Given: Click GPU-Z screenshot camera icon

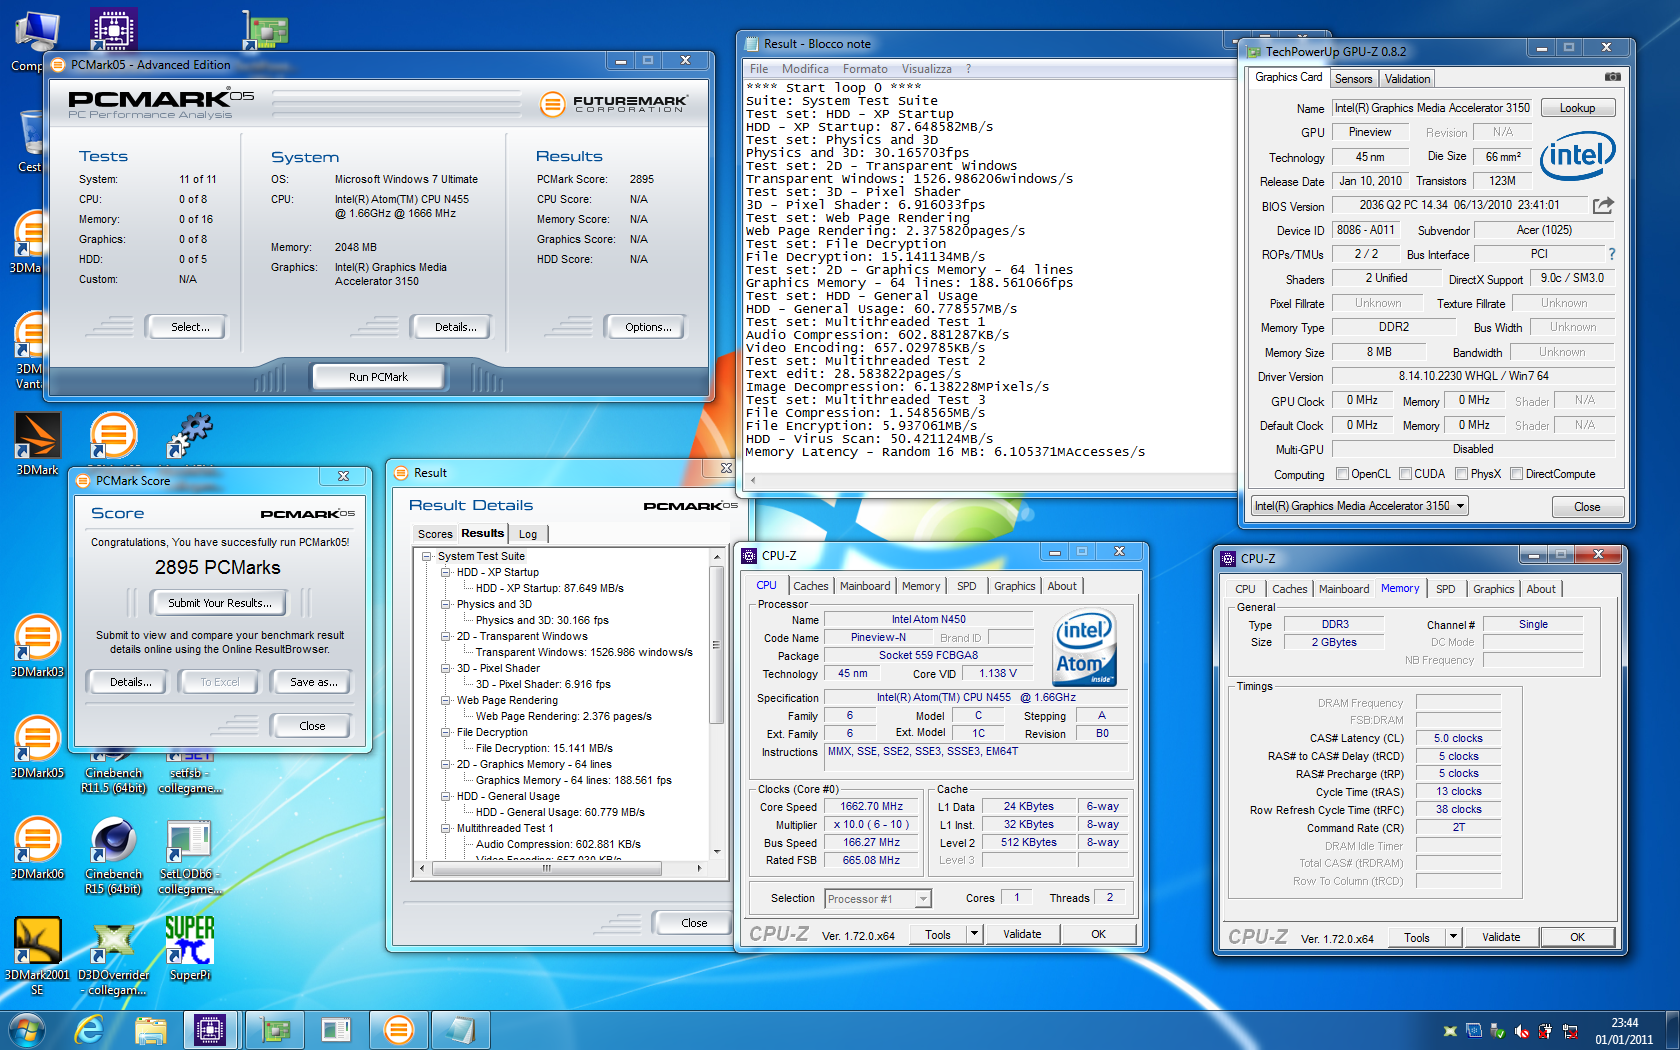Looking at the screenshot, I should coord(1612,77).
